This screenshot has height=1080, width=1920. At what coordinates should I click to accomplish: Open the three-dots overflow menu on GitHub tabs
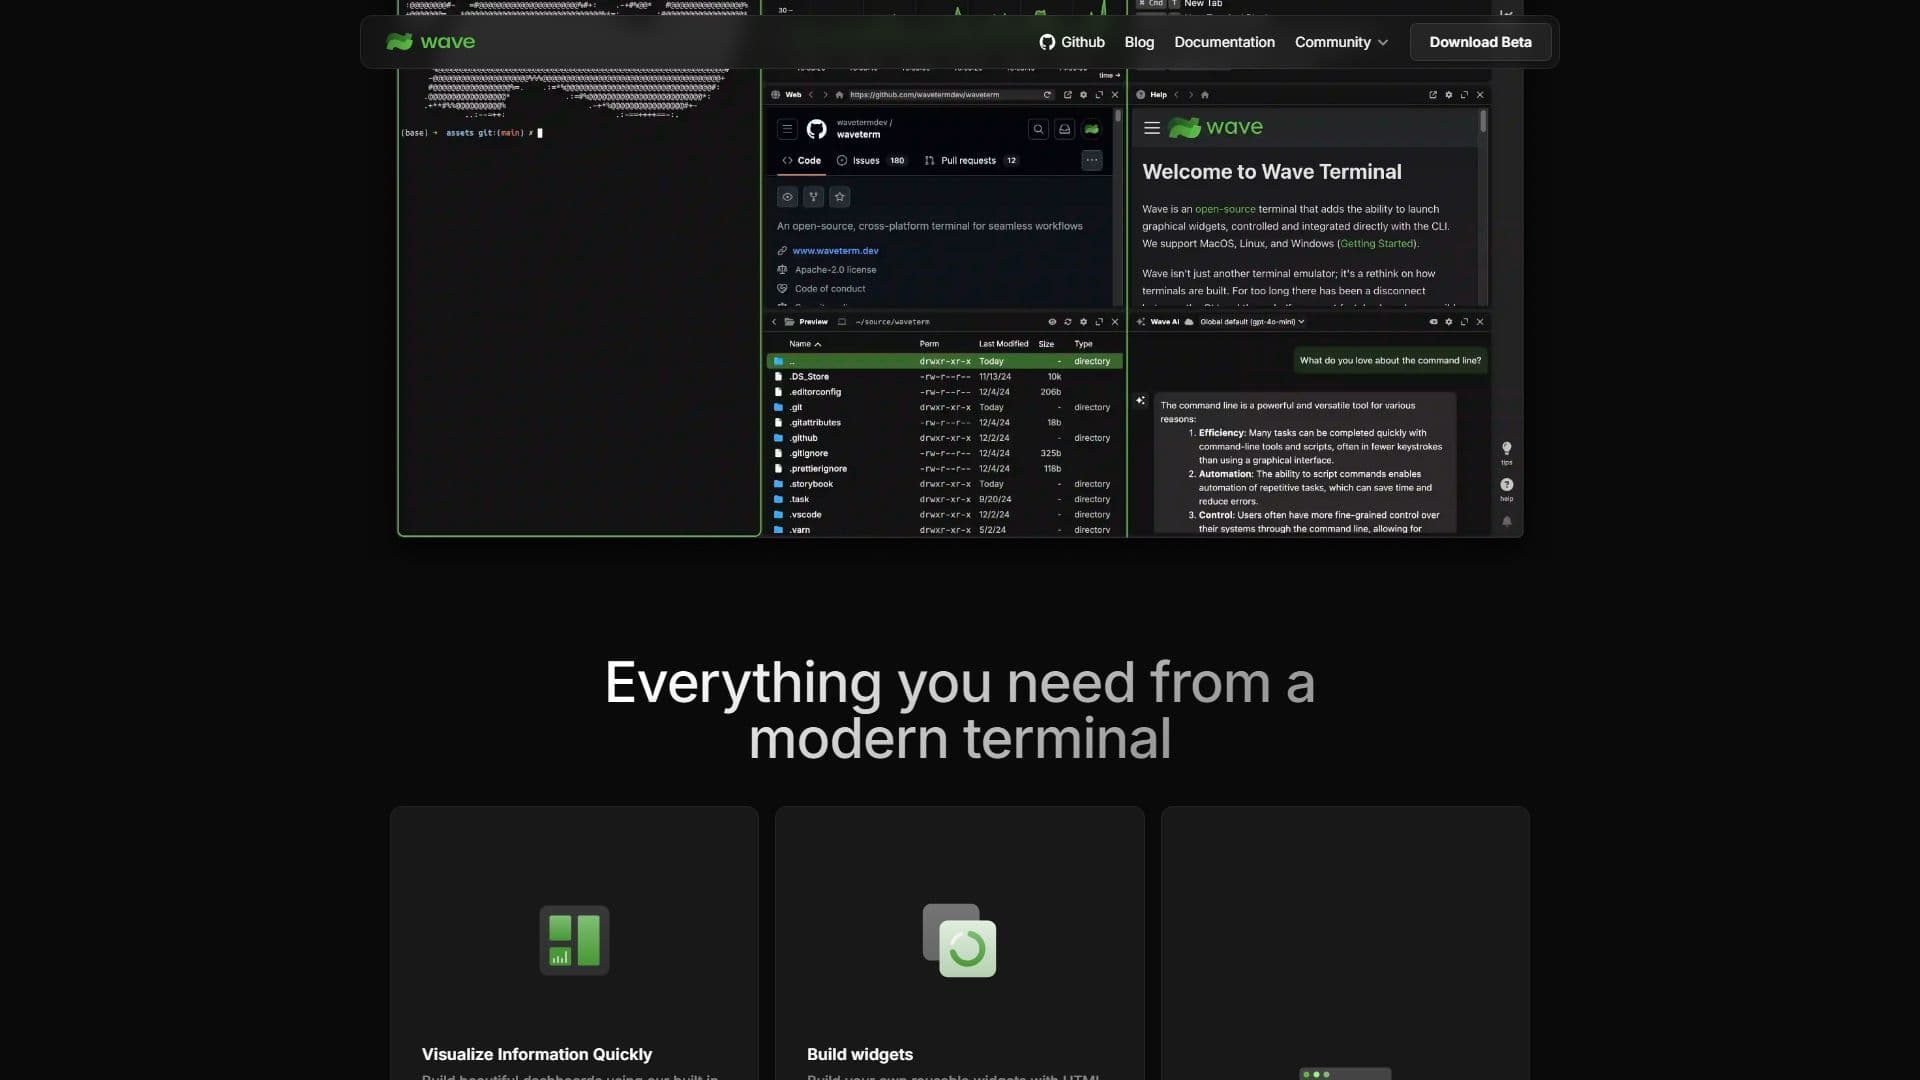(x=1092, y=160)
